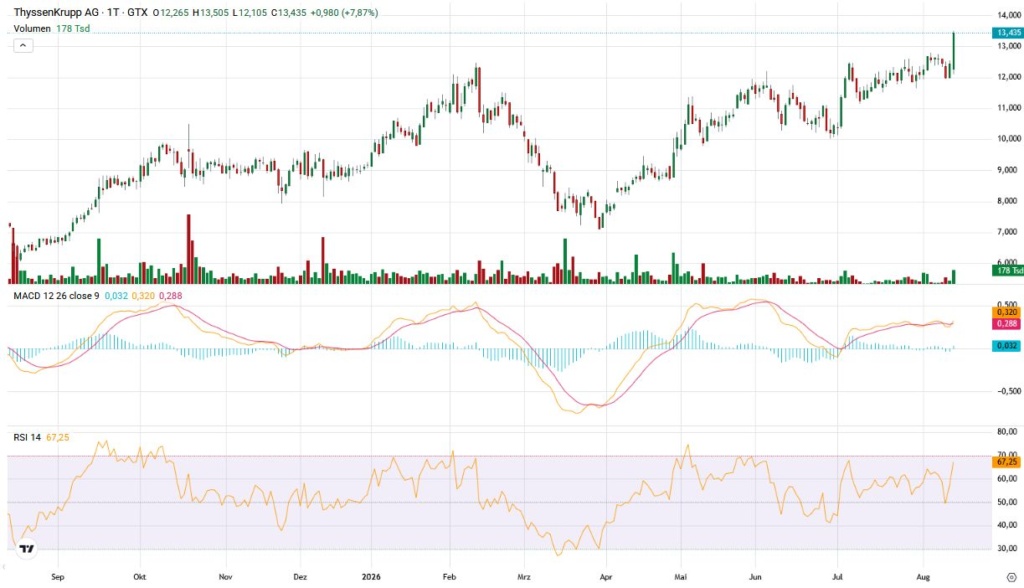Click the Volumen indicator legend label
Image resolution: width=1024 pixels, height=588 pixels.
32,29
